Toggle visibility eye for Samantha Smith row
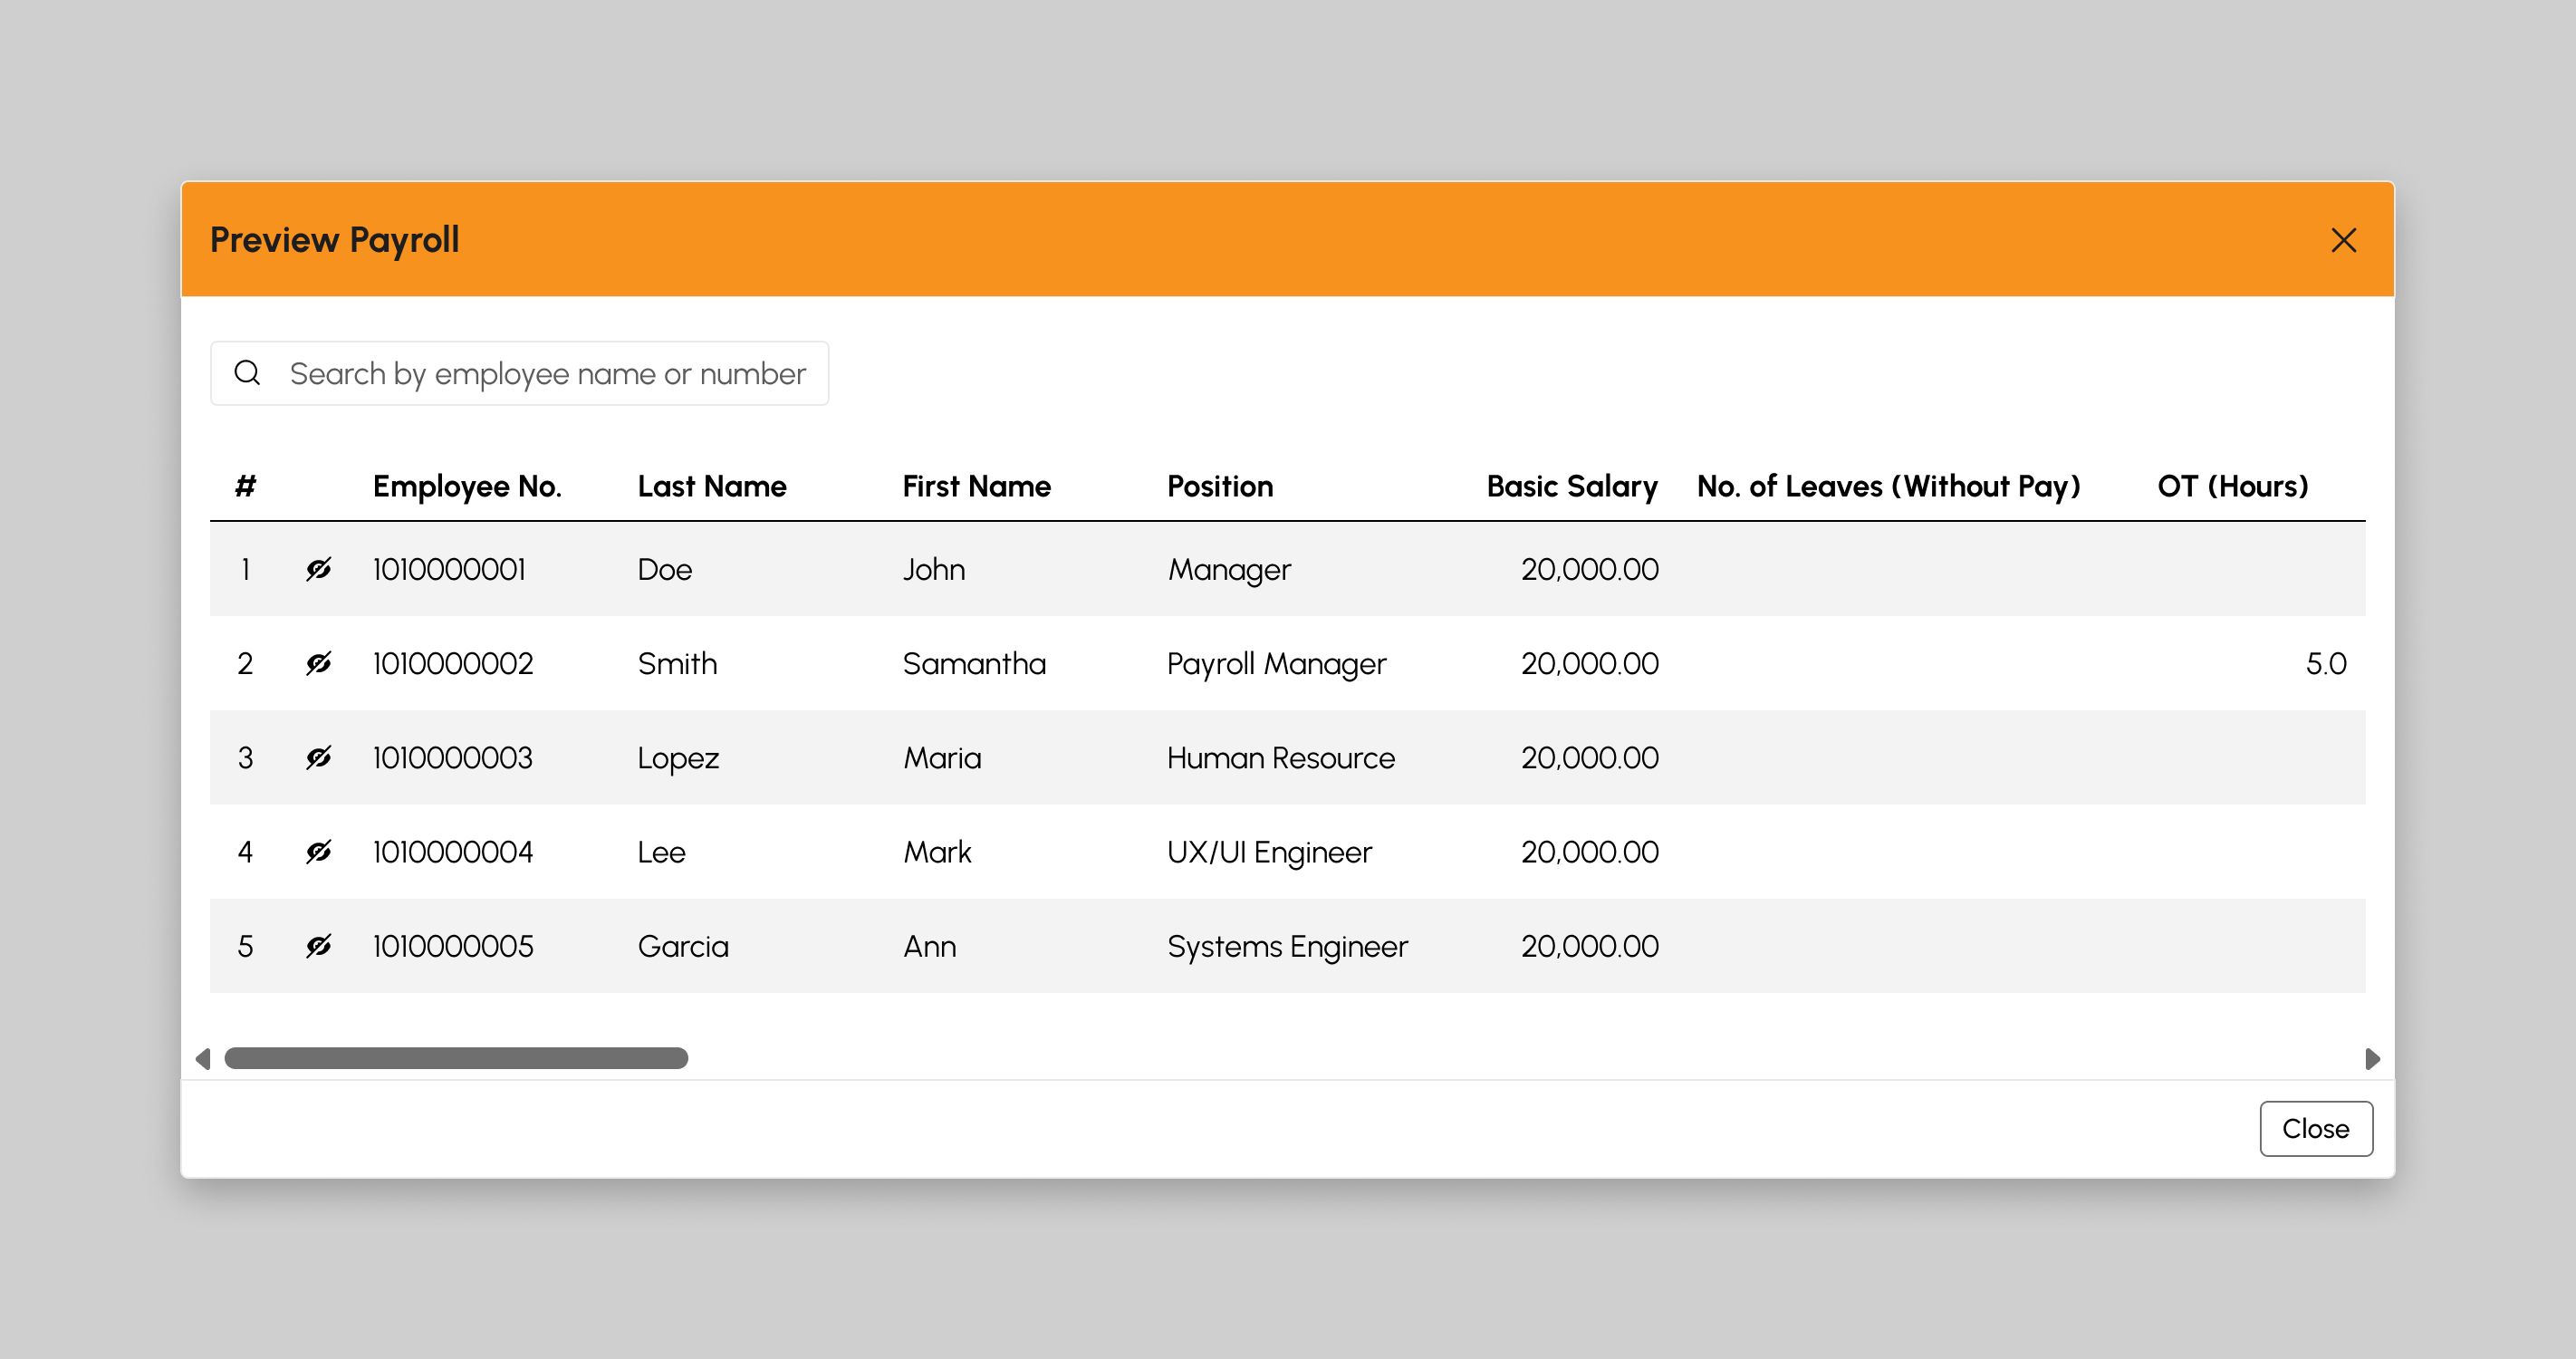 [x=318, y=663]
